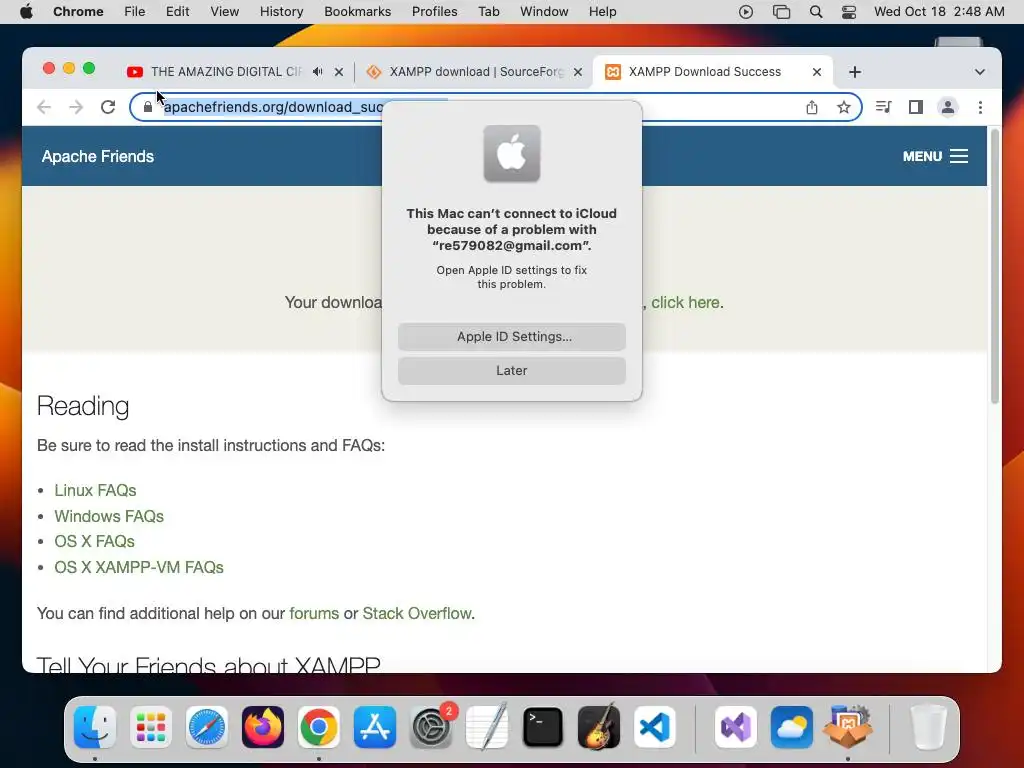Open the Apple menu
This screenshot has width=1024, height=768.
pos(26,12)
